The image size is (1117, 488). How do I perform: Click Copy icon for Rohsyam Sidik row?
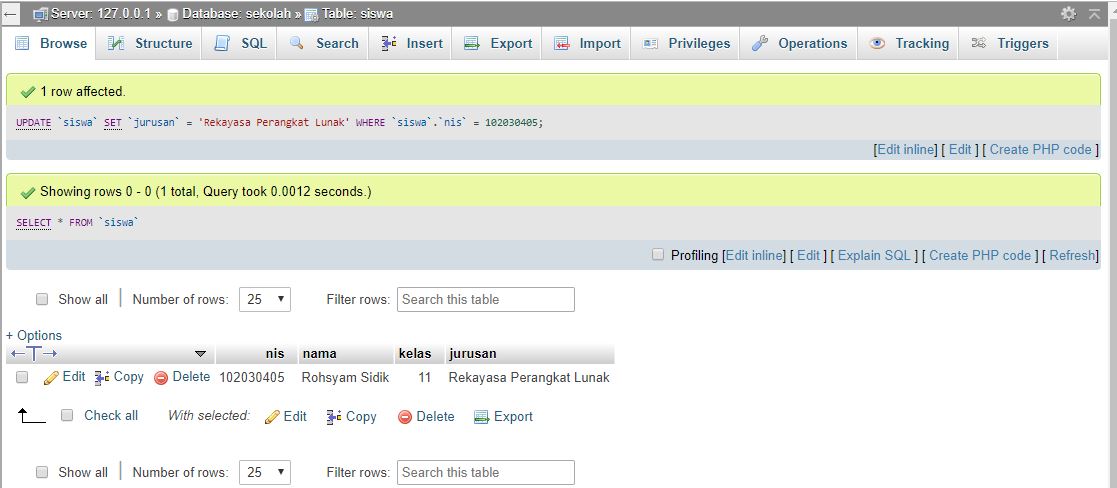coord(102,378)
